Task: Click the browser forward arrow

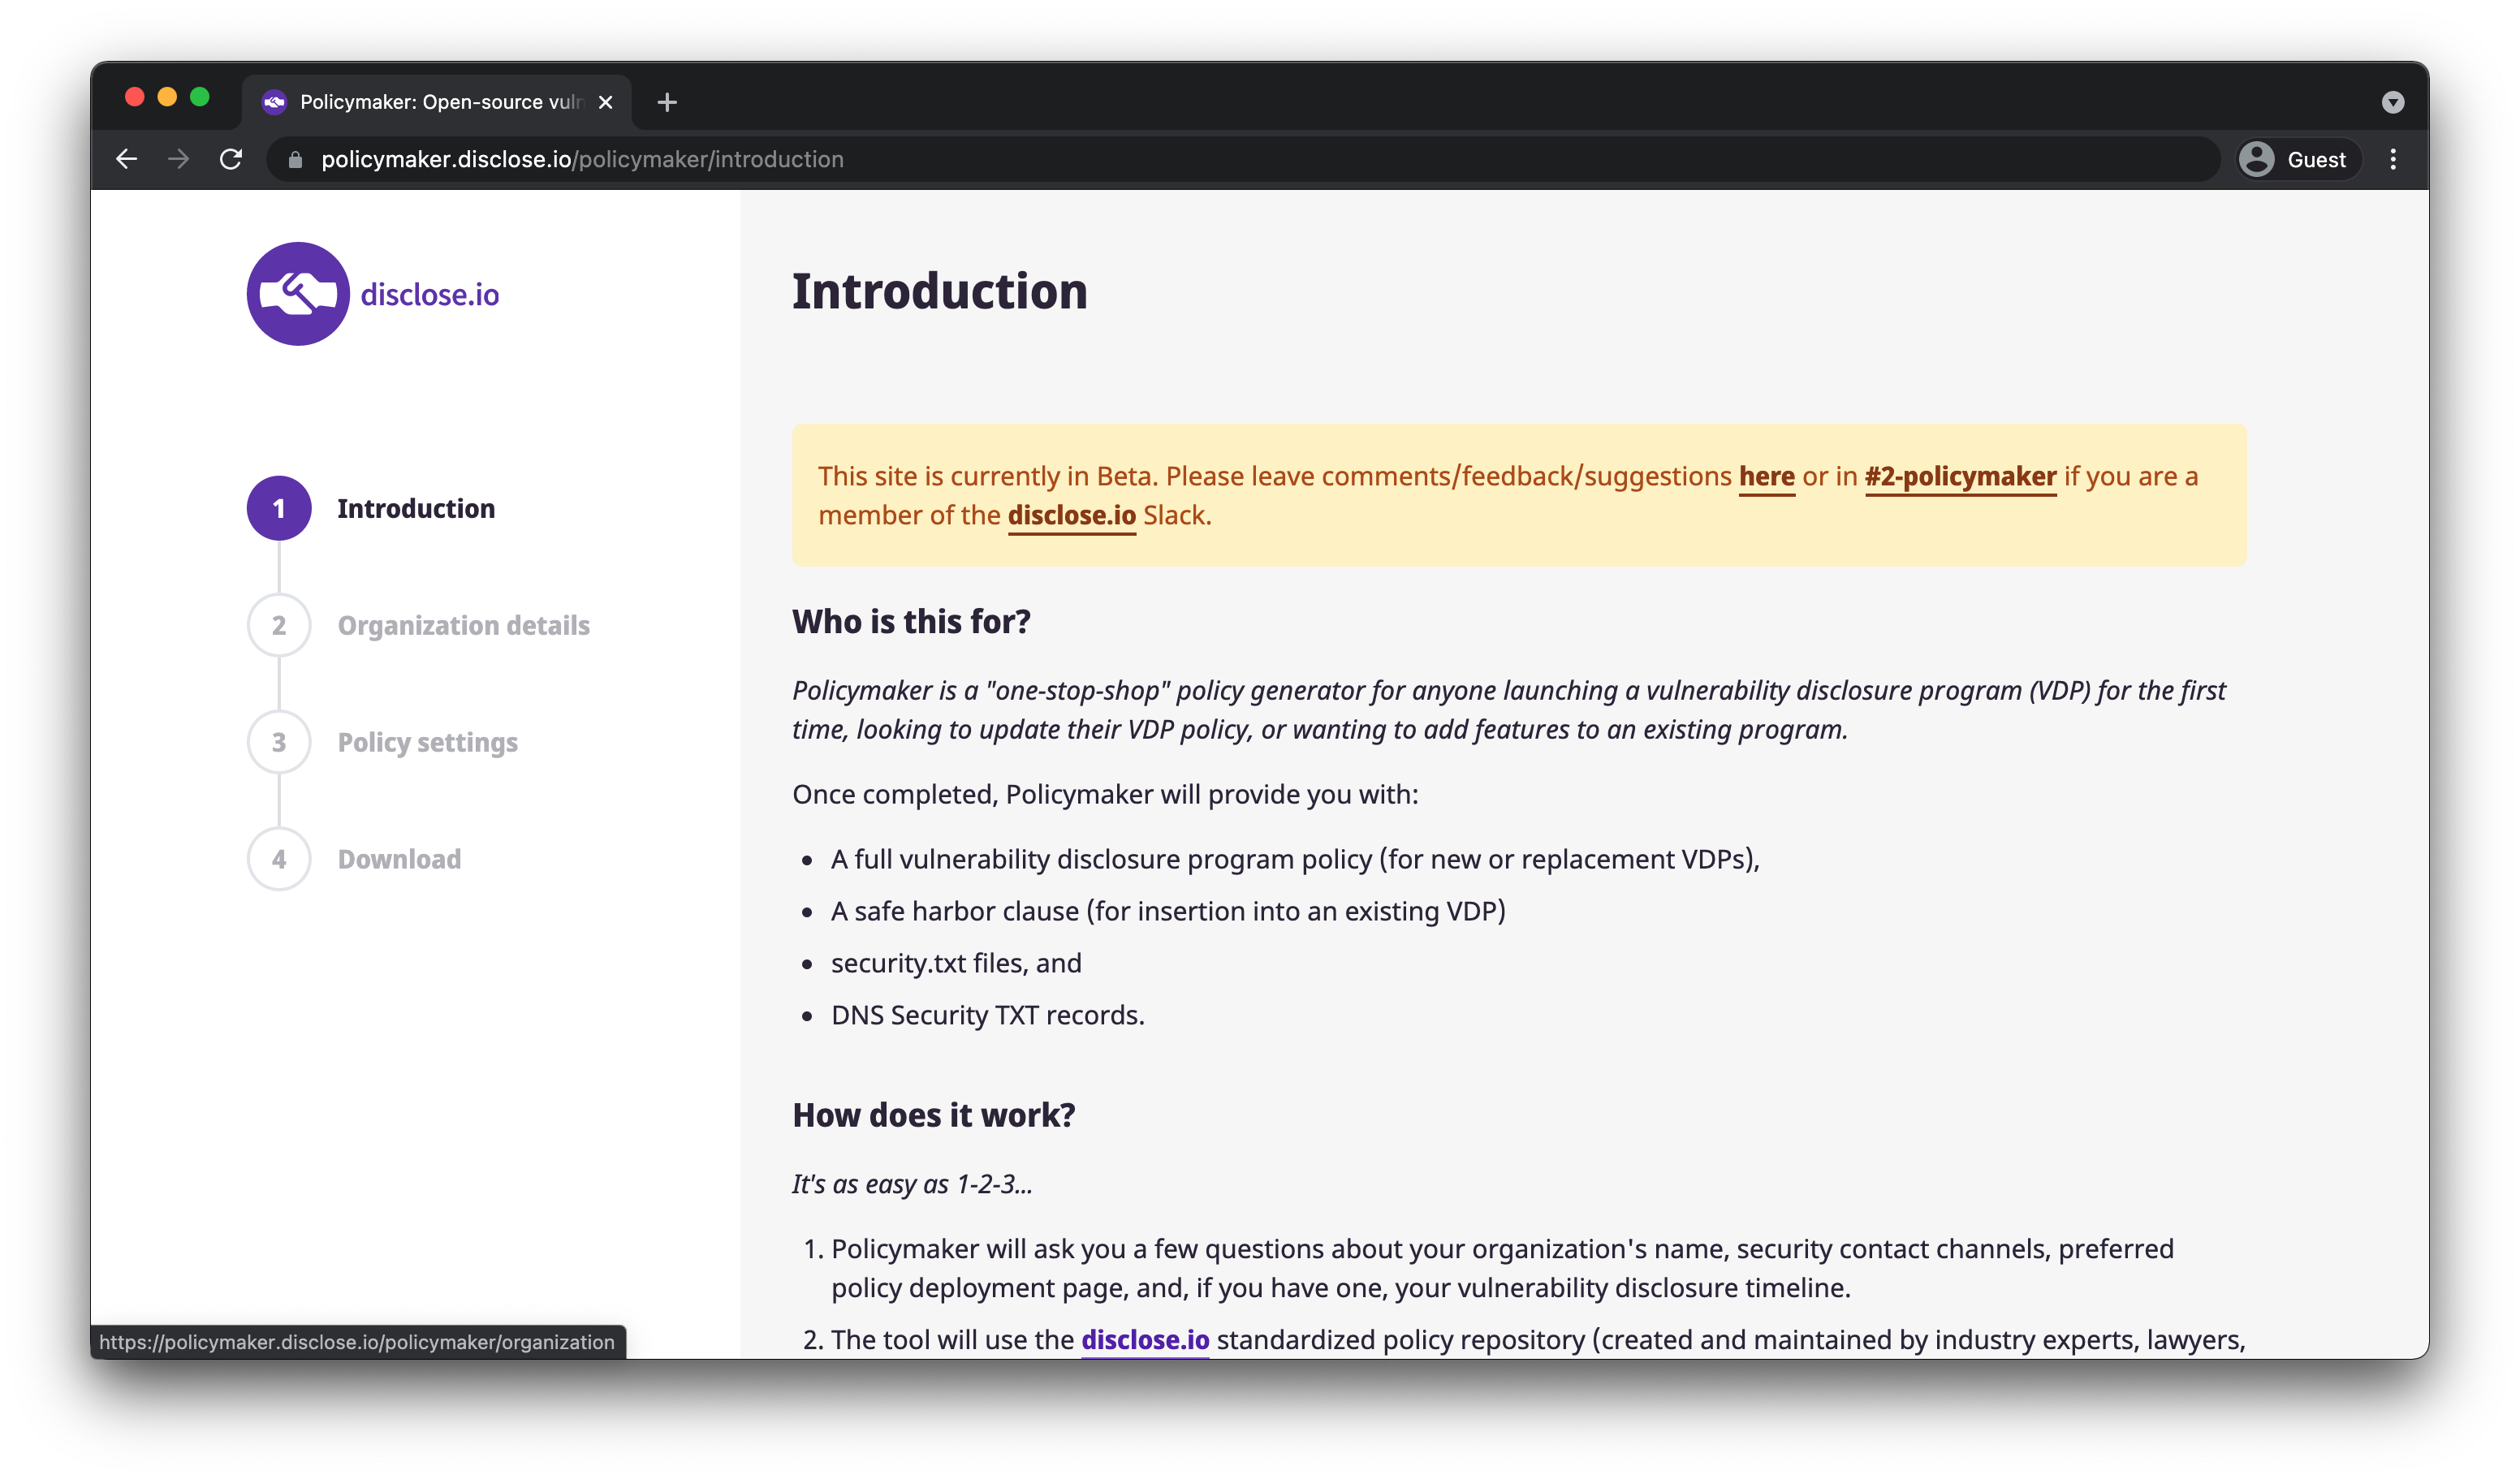Action: point(179,159)
